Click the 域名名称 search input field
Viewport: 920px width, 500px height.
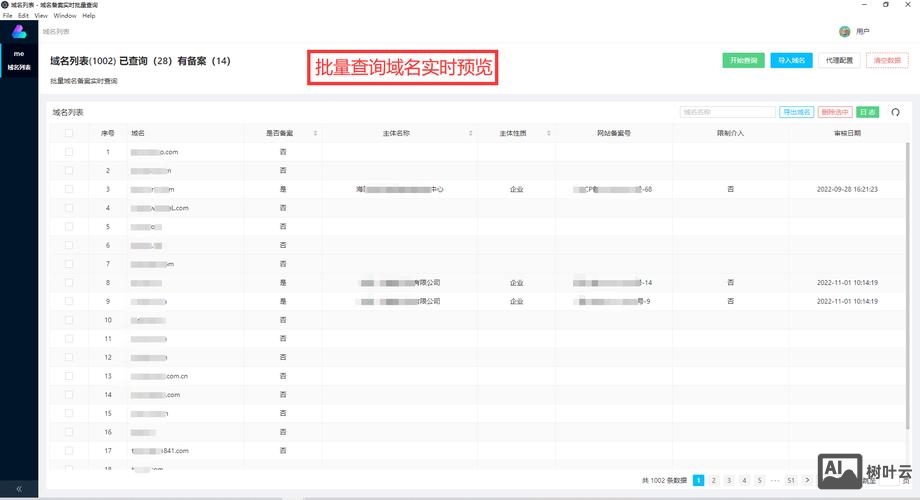727,113
